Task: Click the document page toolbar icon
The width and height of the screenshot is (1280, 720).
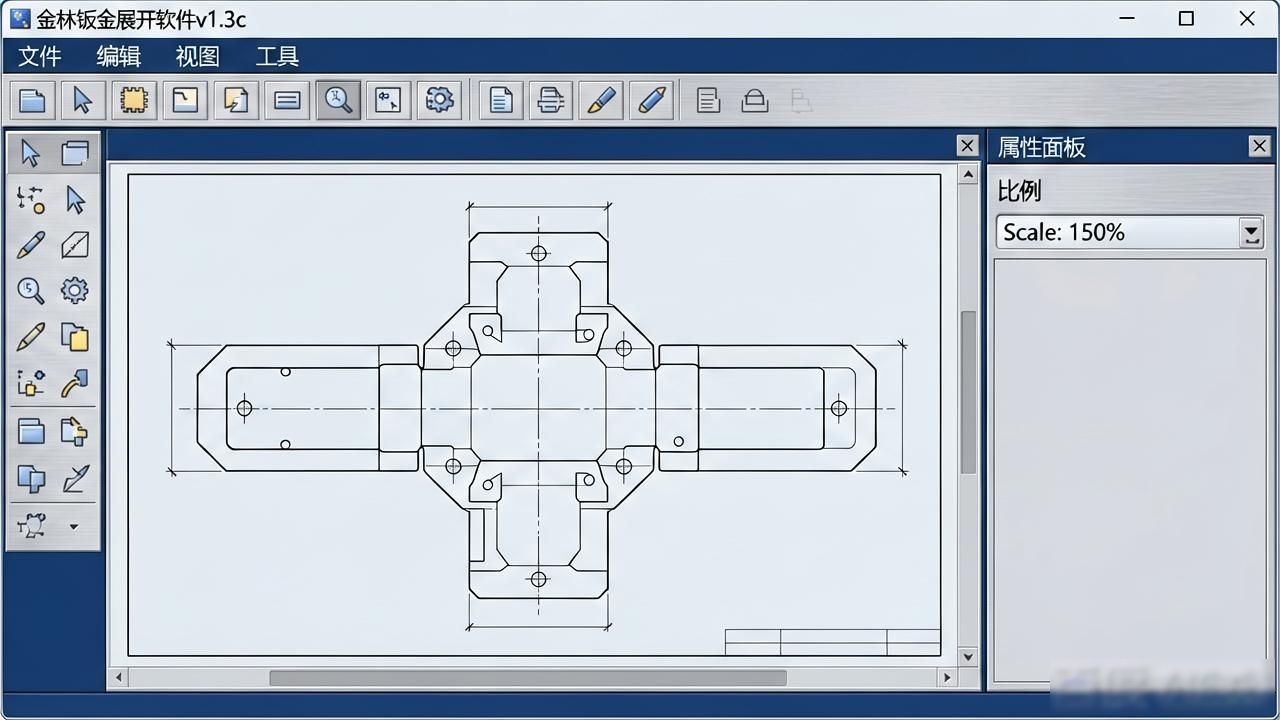Action: [501, 100]
